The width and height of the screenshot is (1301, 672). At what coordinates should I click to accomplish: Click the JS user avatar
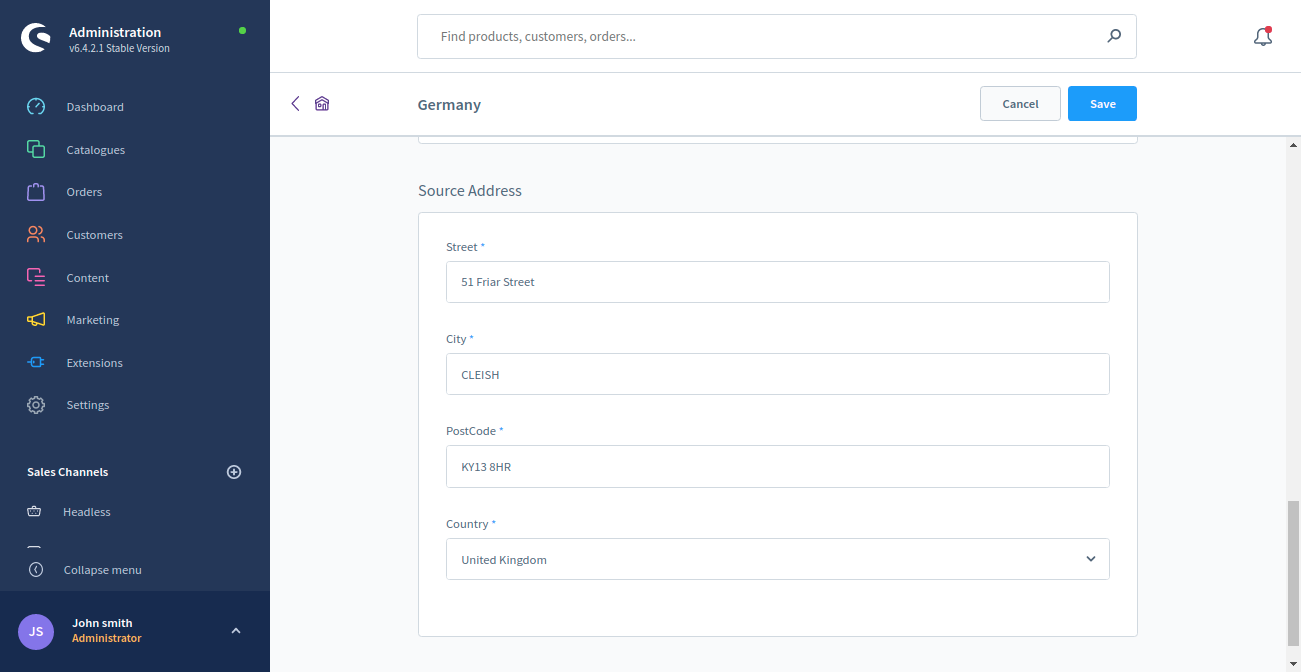(36, 631)
